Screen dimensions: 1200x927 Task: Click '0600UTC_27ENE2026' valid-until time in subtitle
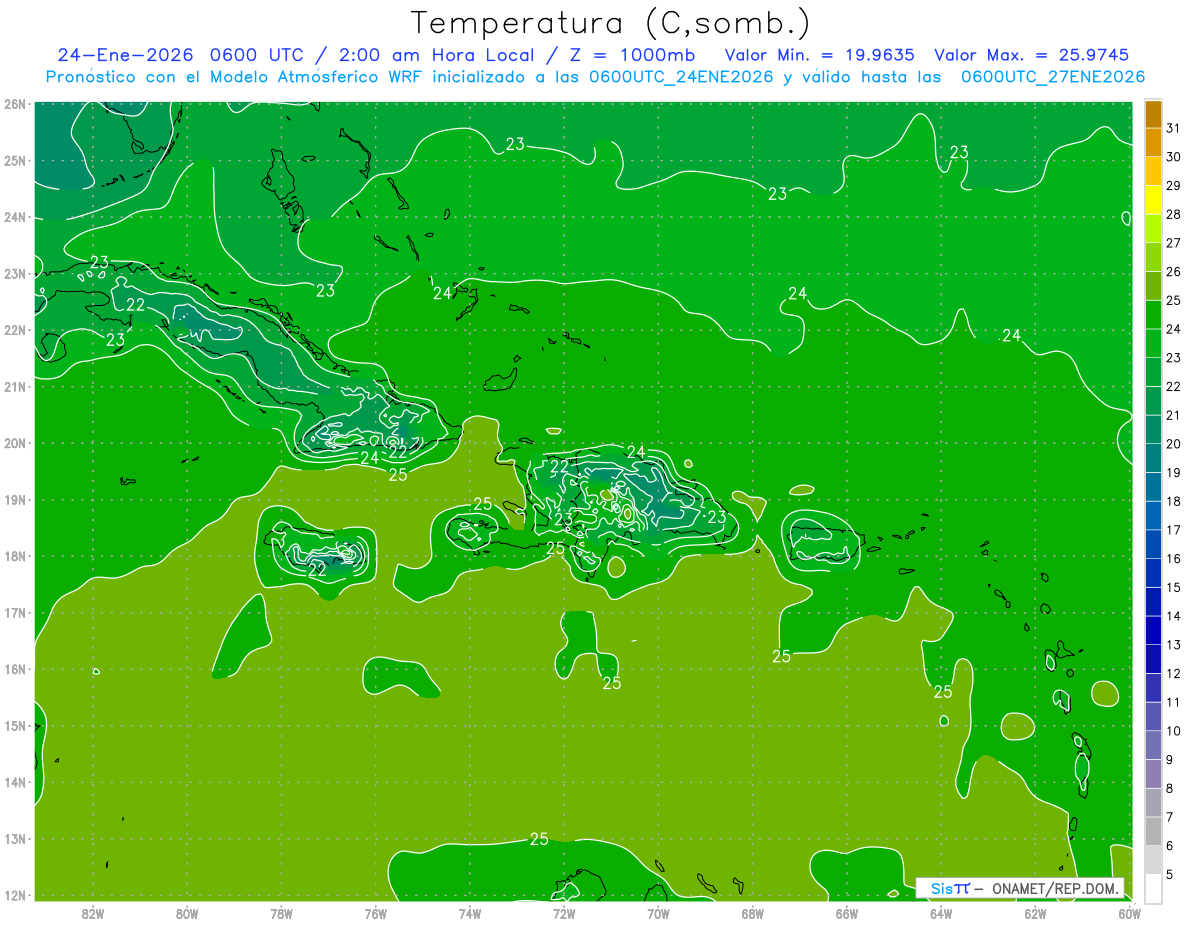1052,77
